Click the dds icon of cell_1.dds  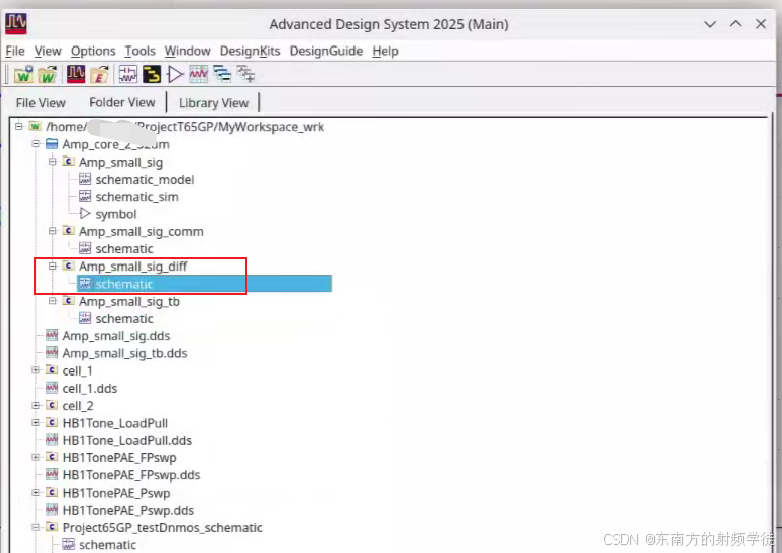tap(52, 388)
